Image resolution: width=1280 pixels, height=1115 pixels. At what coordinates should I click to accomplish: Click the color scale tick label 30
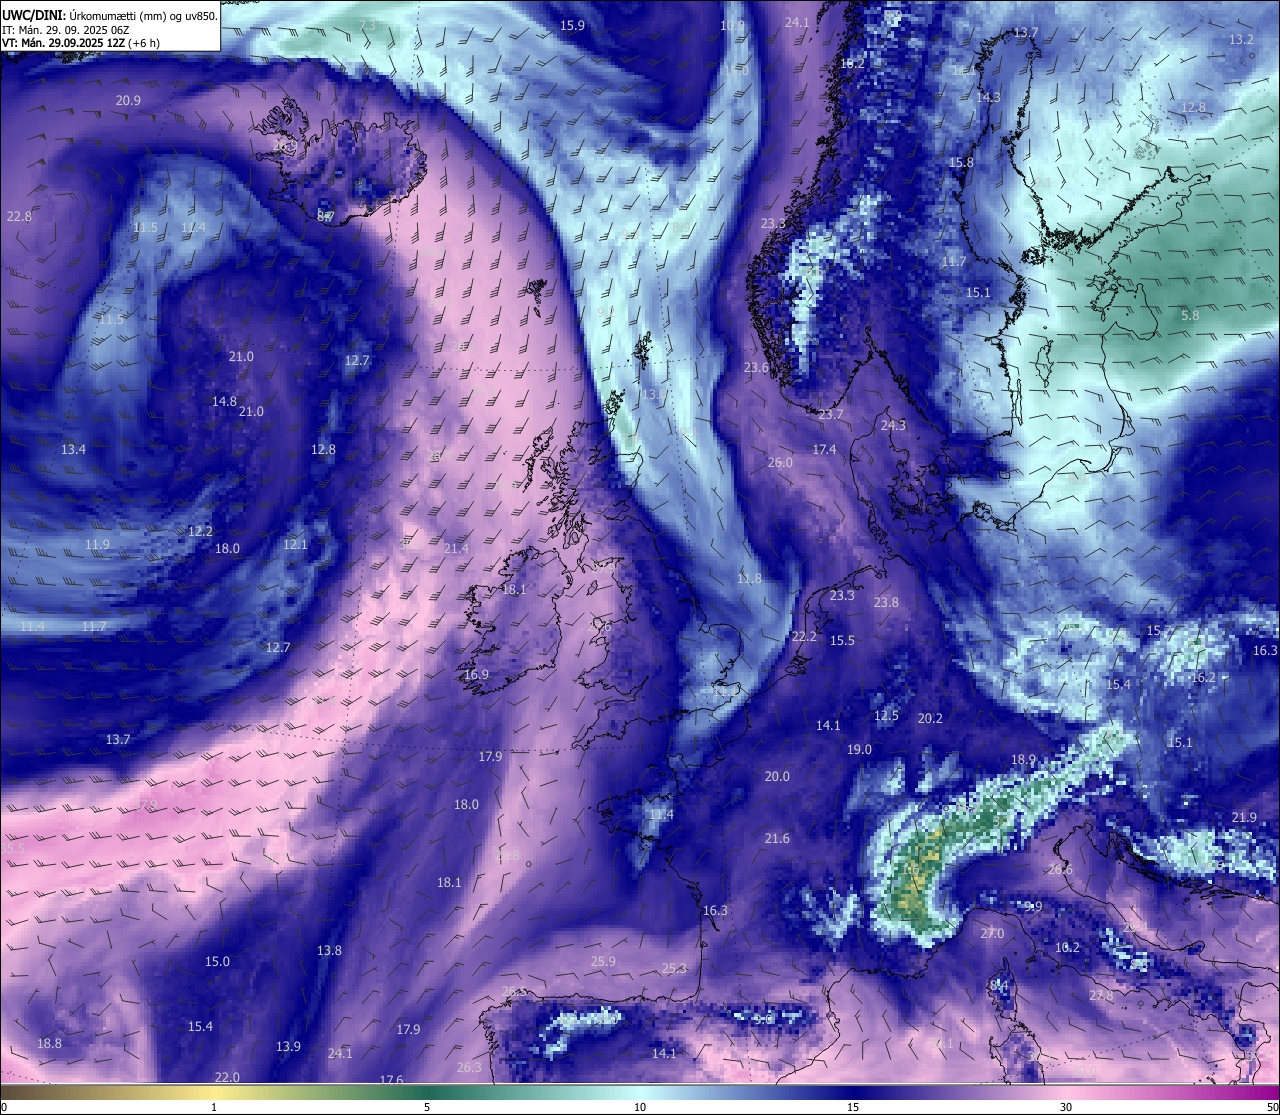click(1066, 1107)
